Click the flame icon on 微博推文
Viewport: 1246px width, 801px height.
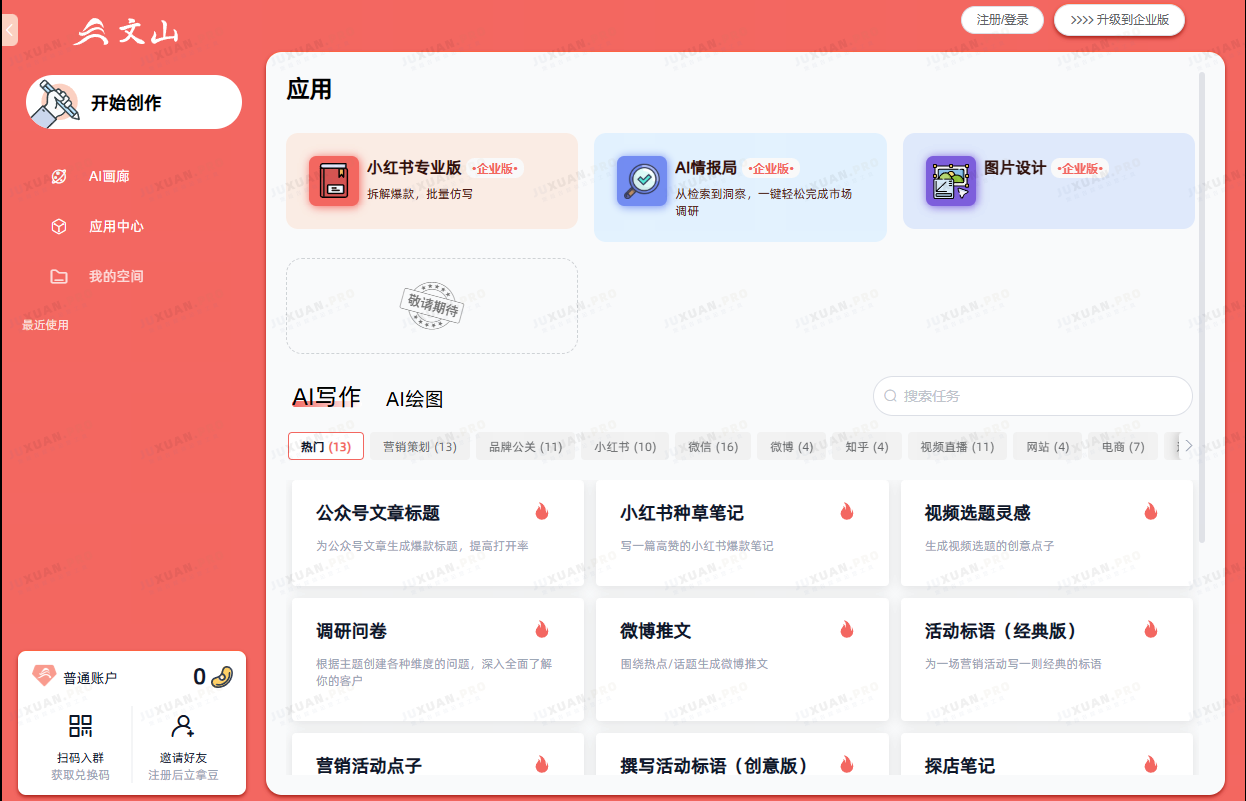click(847, 630)
